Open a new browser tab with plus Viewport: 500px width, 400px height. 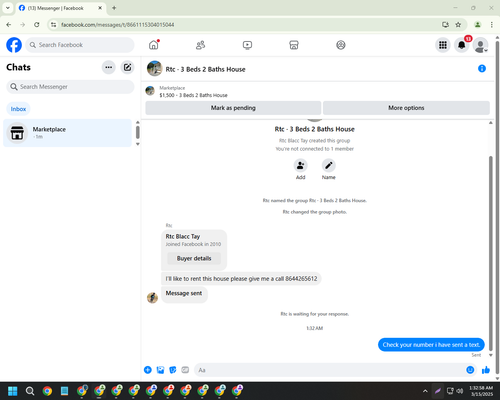(x=114, y=8)
